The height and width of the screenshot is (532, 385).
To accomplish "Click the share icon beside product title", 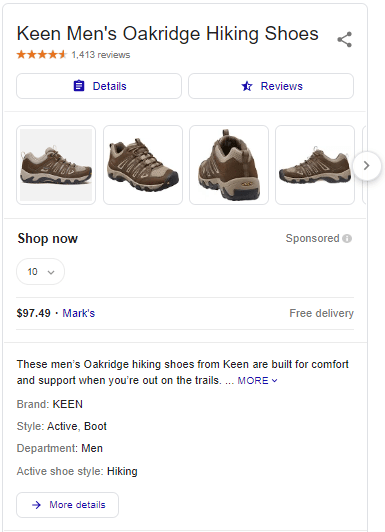I will [345, 40].
